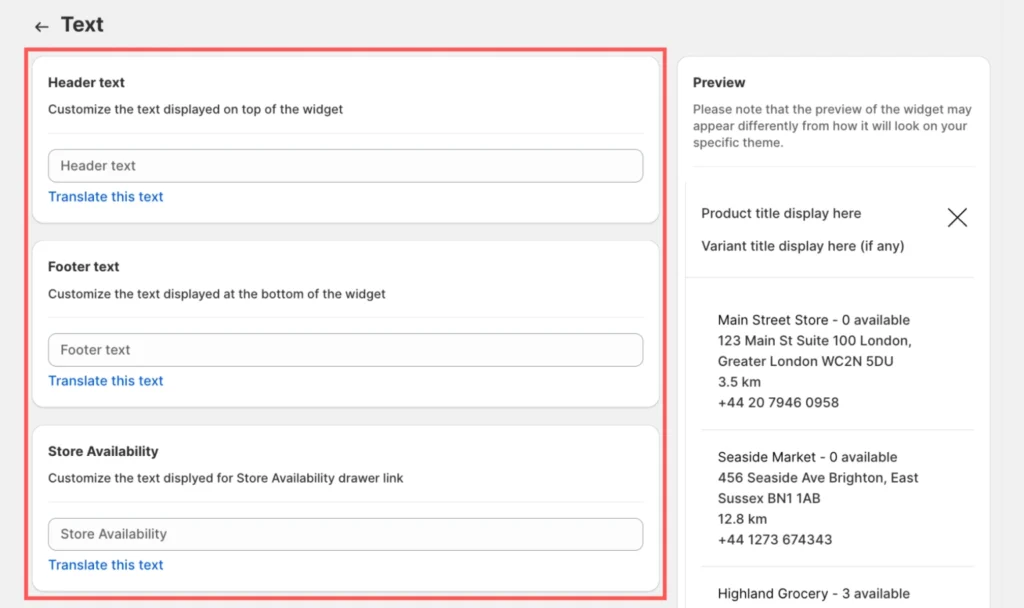Click the 123 Main St Suite 100 address
Image resolution: width=1024 pixels, height=608 pixels.
point(814,341)
